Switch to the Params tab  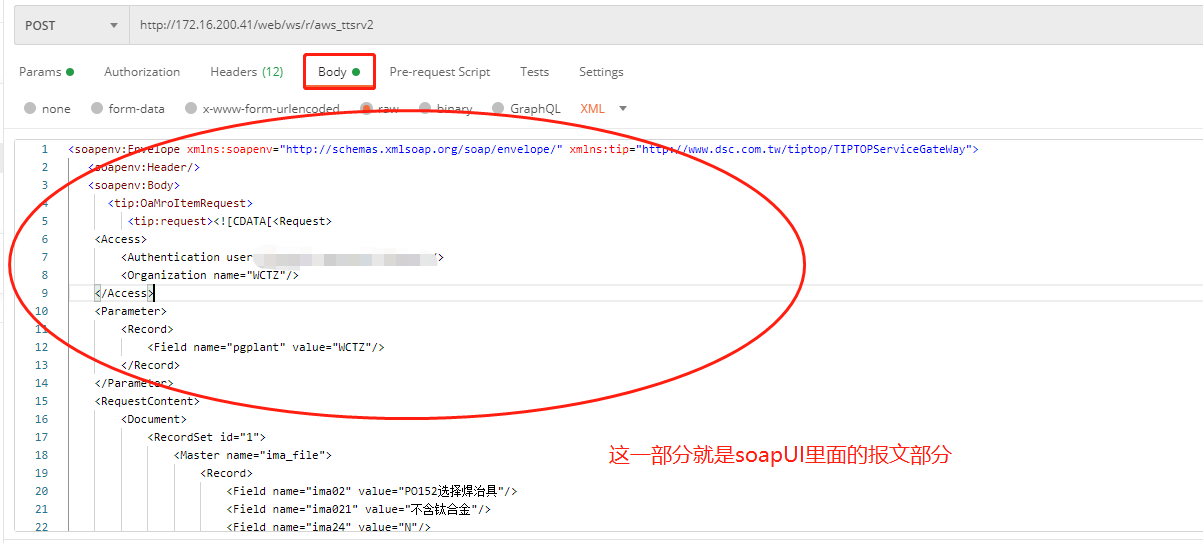coord(46,72)
